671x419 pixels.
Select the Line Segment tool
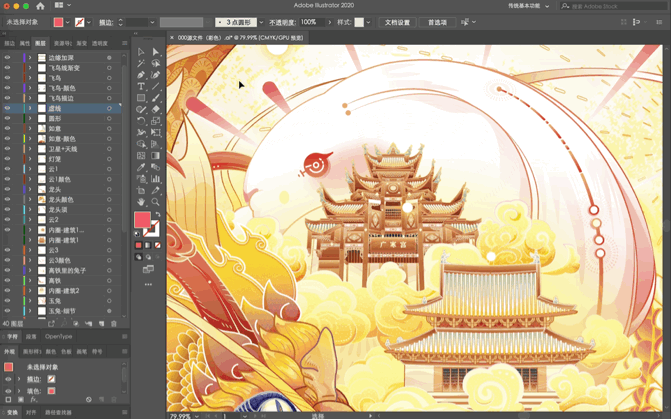point(155,86)
